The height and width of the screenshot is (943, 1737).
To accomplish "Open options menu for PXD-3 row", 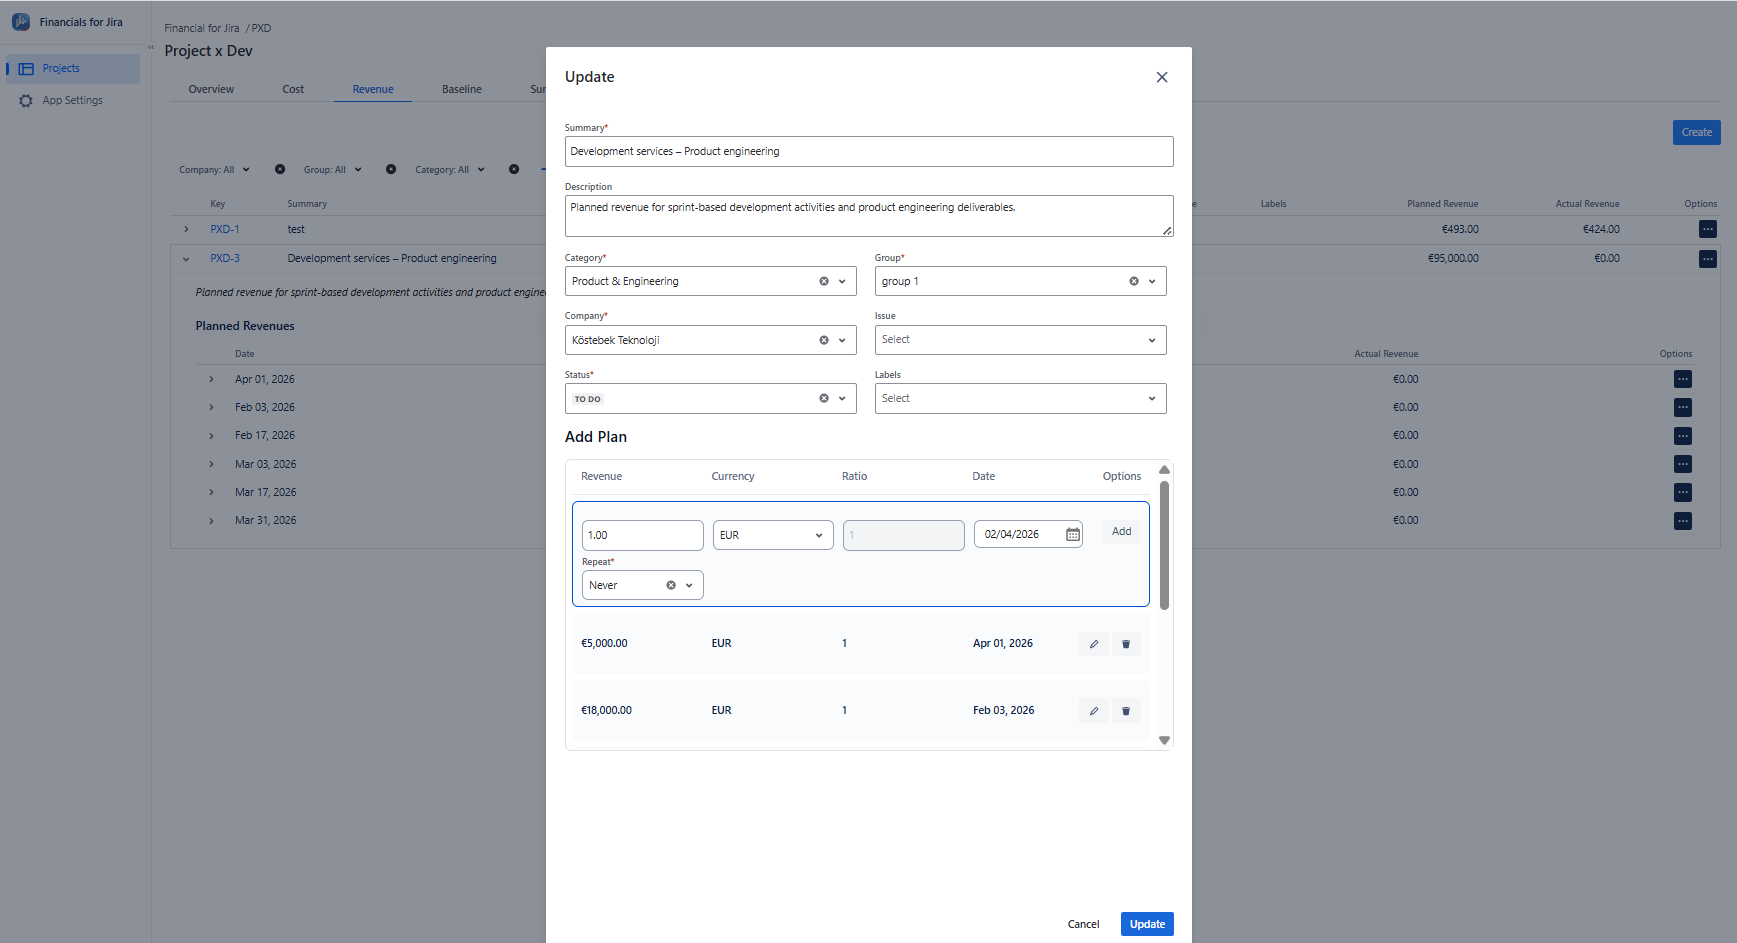I will [x=1707, y=259].
